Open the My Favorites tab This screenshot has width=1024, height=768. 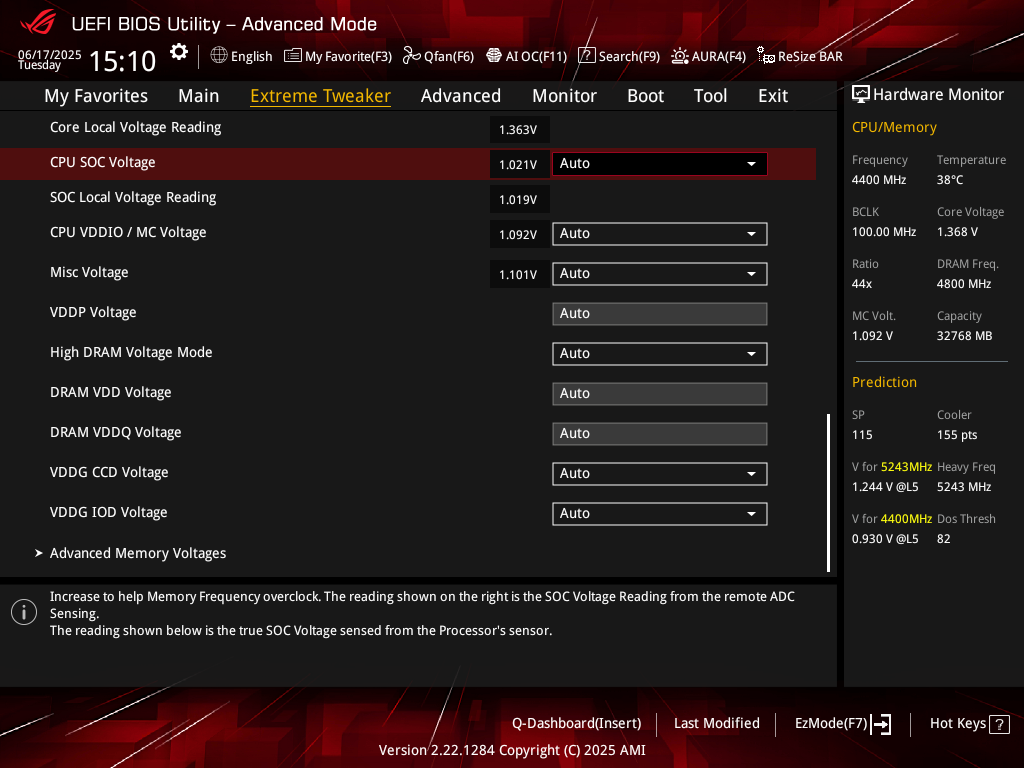96,96
